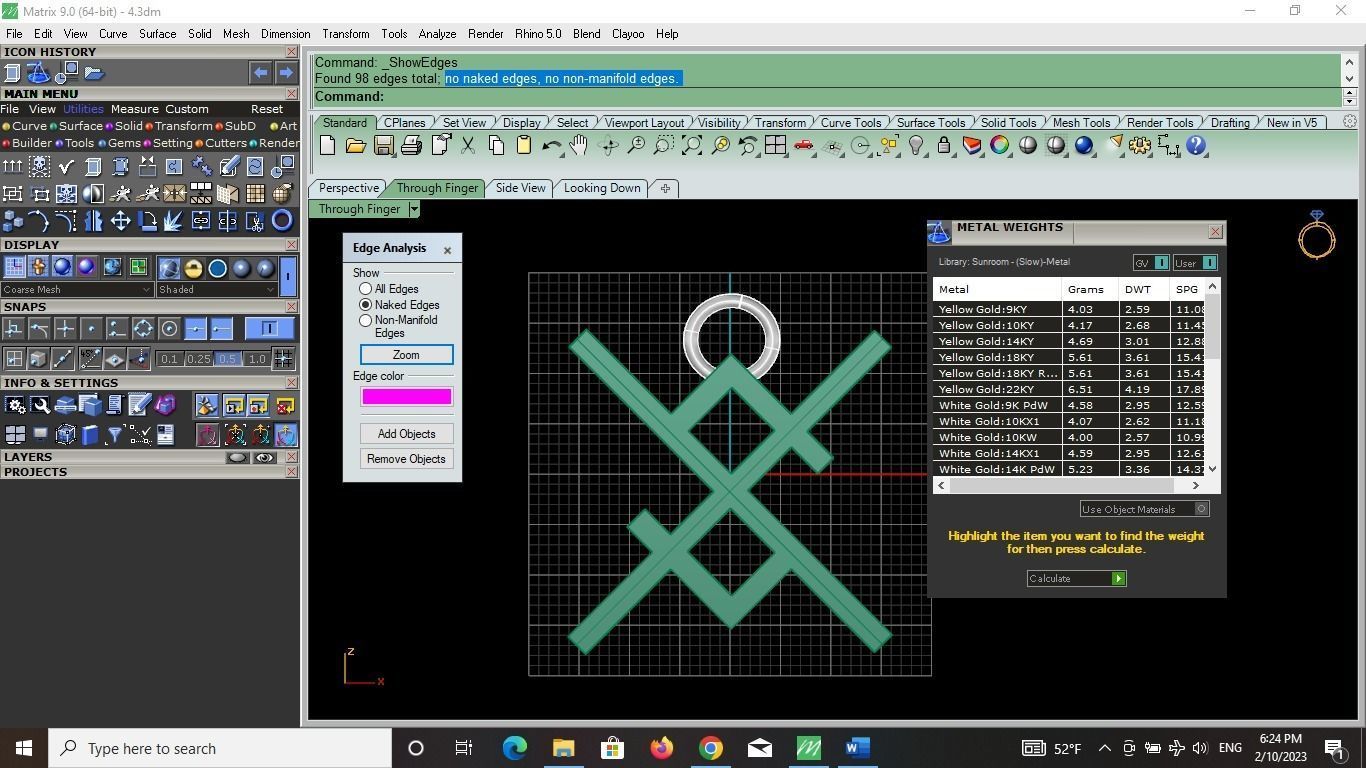Click the Zoom button in Edge Analysis

click(x=406, y=355)
